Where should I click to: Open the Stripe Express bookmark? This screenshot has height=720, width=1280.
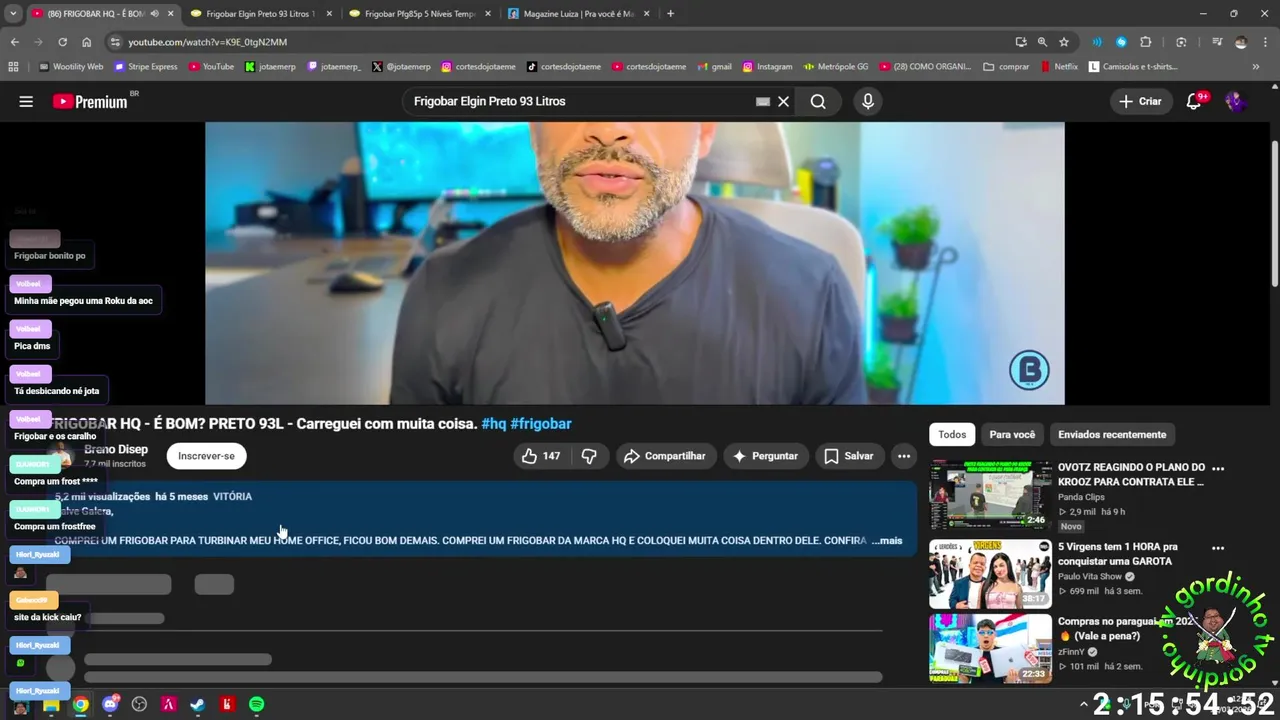pyautogui.click(x=146, y=67)
